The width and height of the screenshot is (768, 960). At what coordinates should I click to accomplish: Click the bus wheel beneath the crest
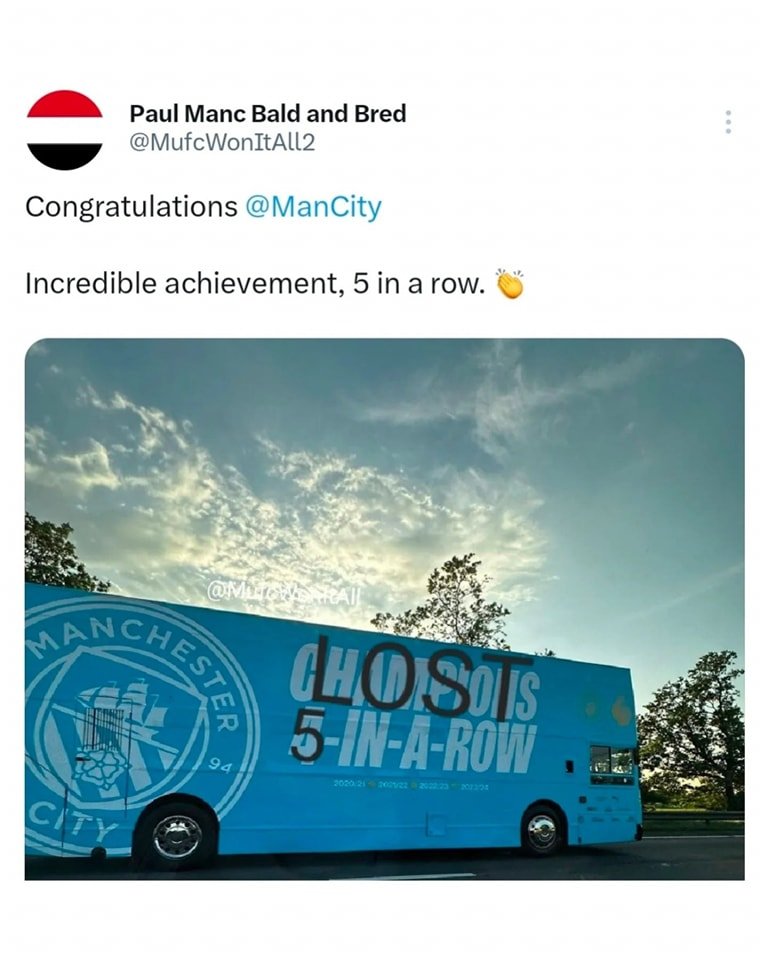click(177, 836)
